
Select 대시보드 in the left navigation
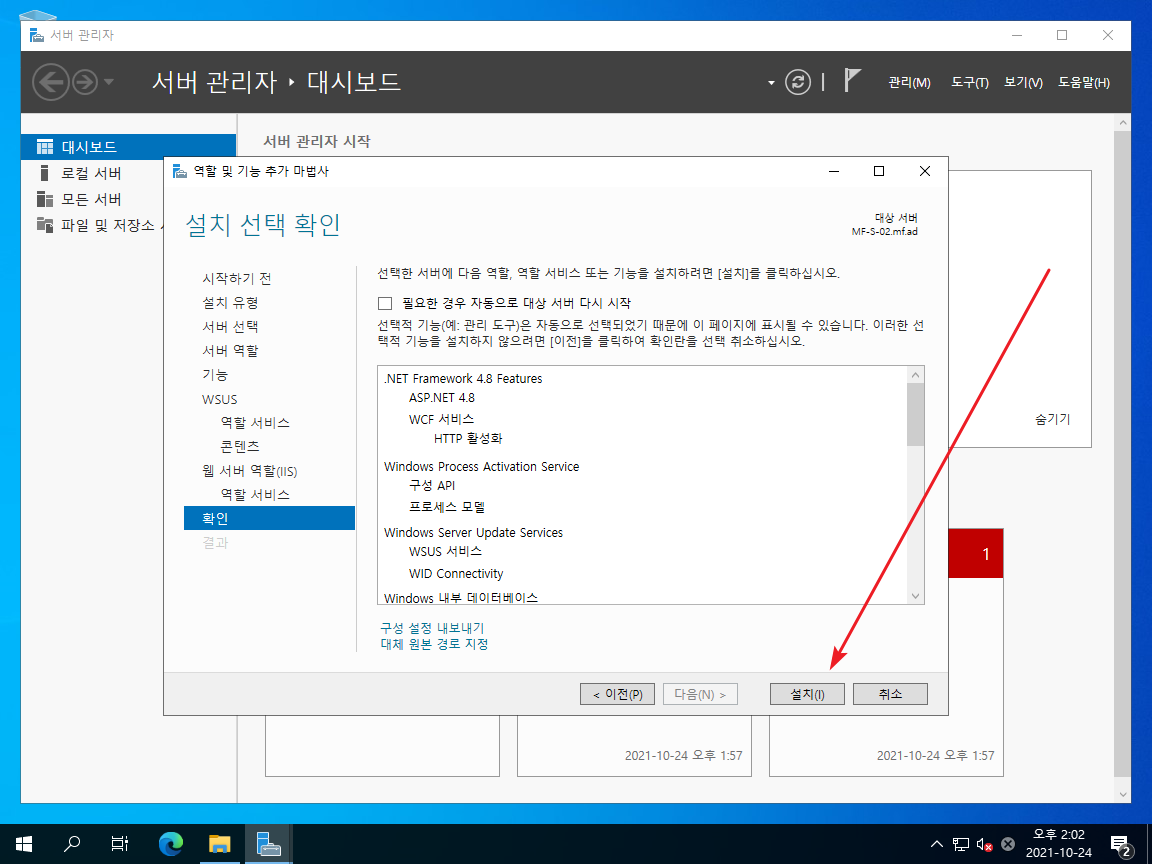point(129,147)
